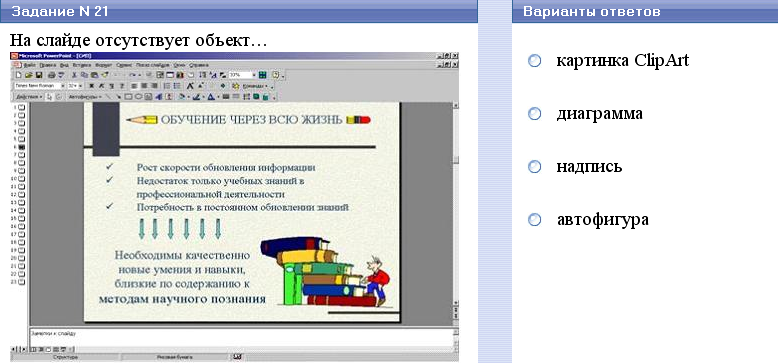Toggle Underline formatting button

[x=111, y=86]
